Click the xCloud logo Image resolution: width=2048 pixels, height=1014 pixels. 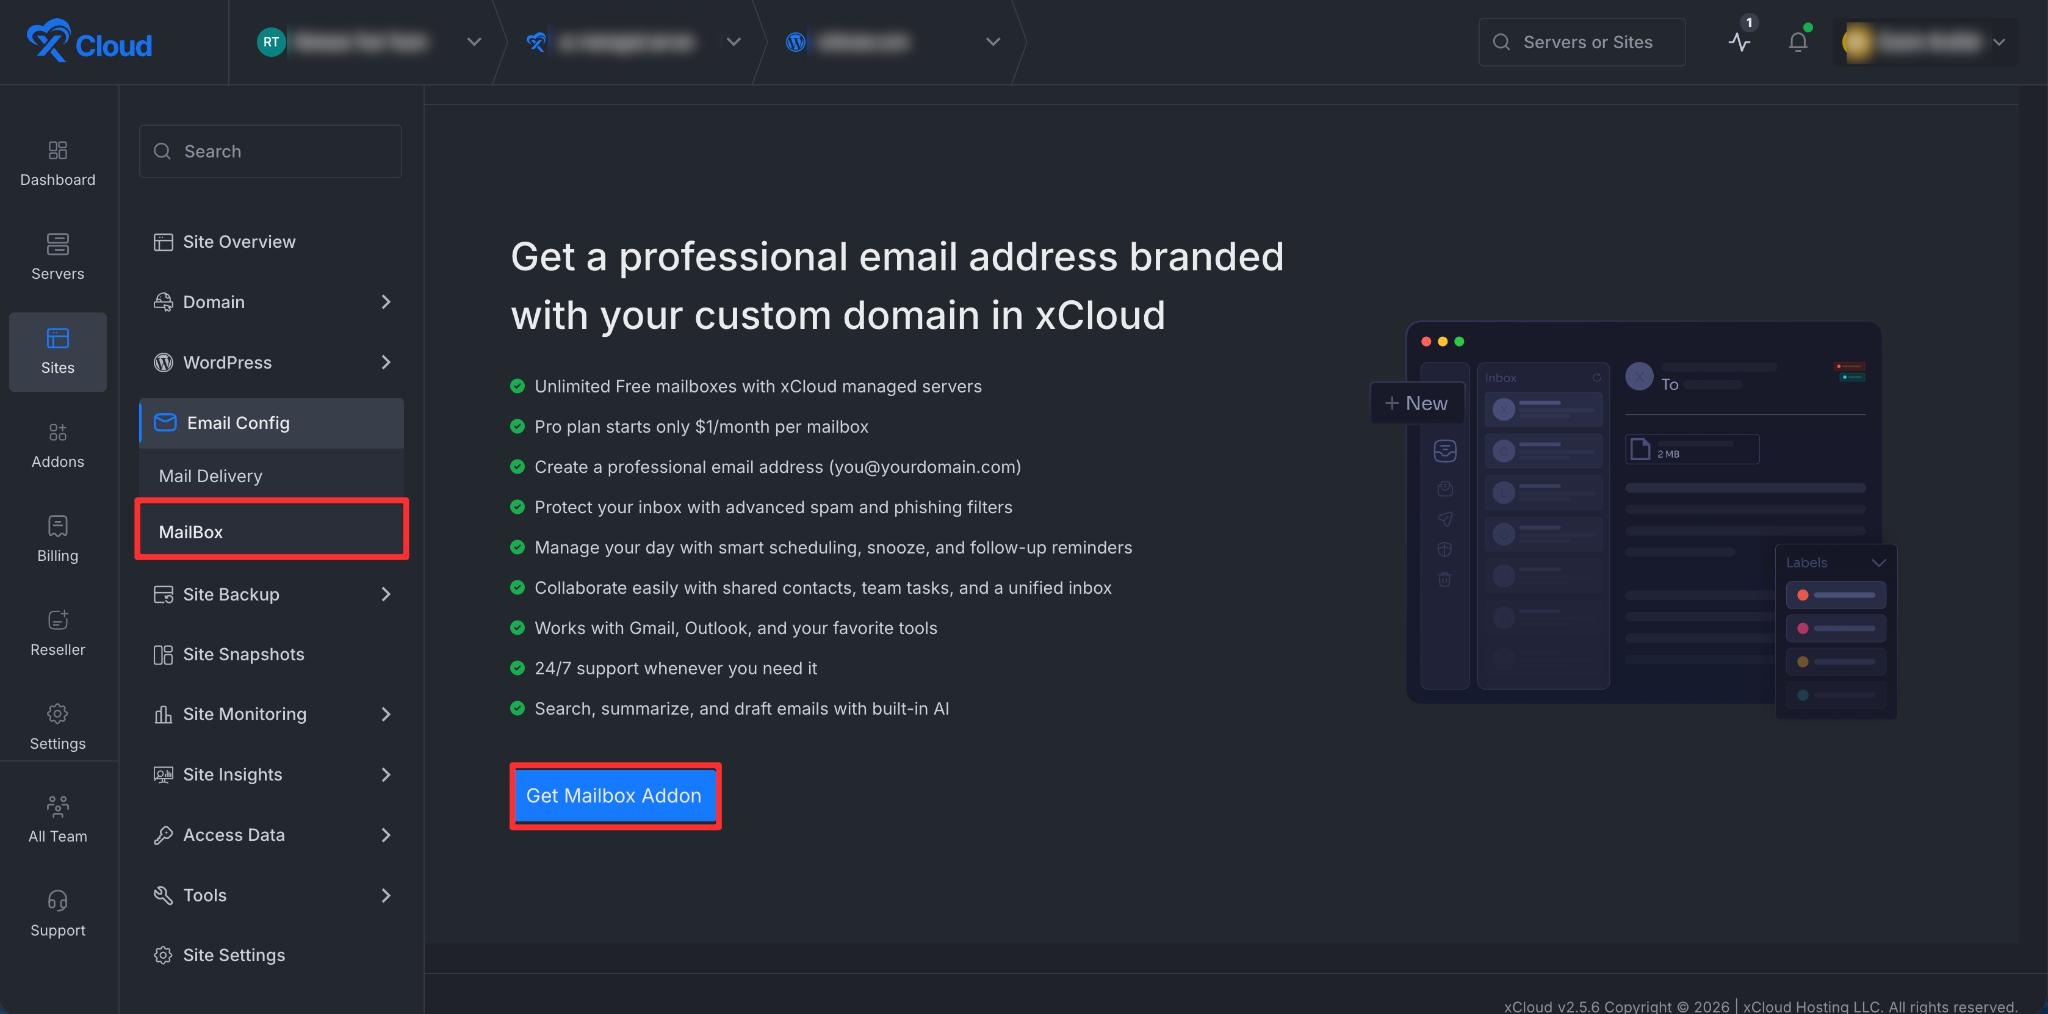pos(90,42)
